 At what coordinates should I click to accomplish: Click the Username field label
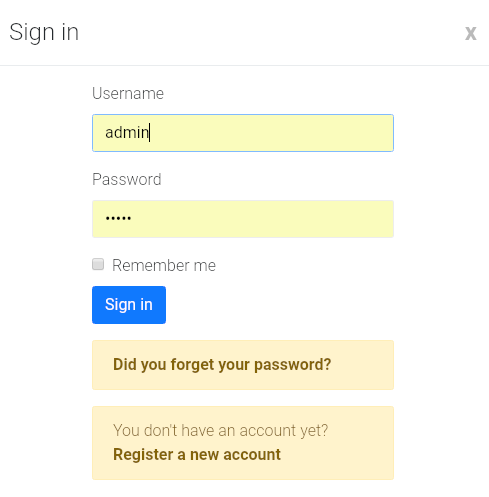(x=128, y=93)
